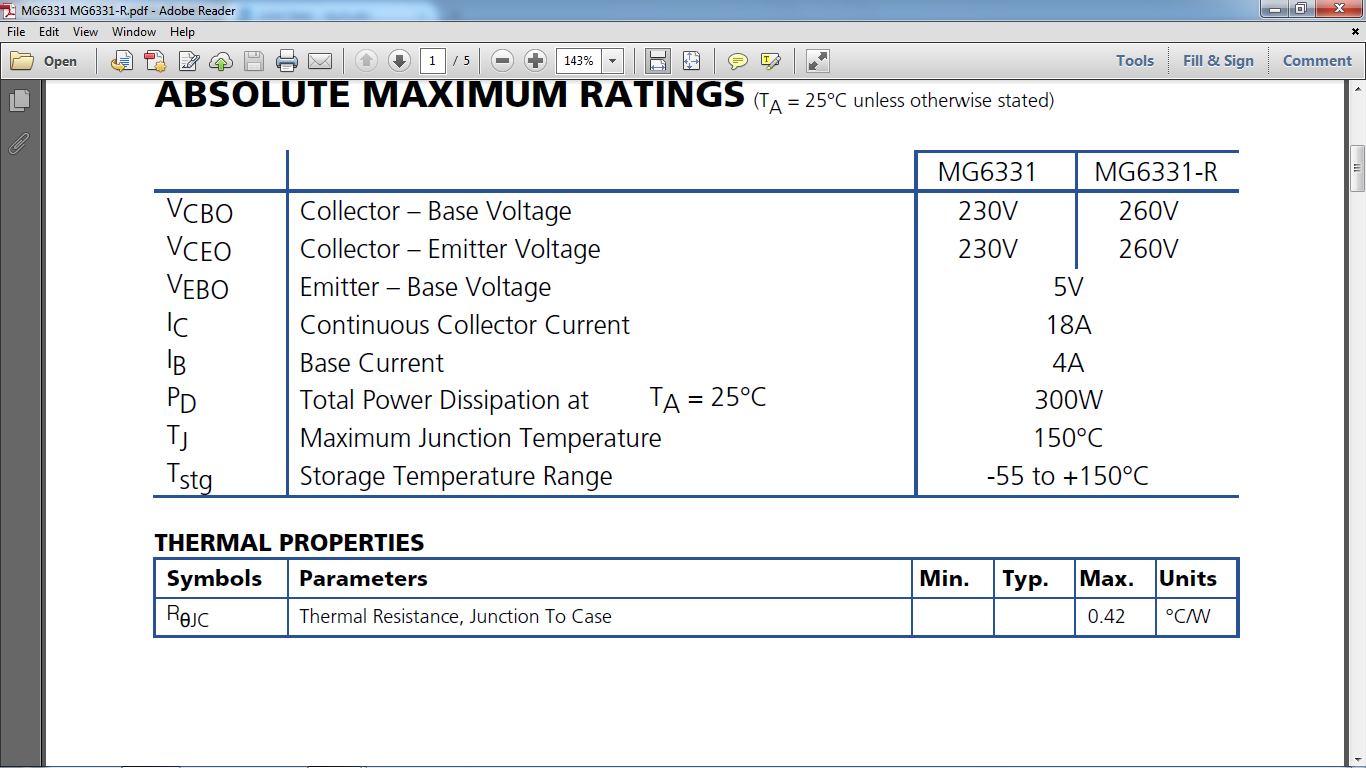Click the 5V emitter-base value
The width and height of the screenshot is (1366, 768).
pos(1068,287)
